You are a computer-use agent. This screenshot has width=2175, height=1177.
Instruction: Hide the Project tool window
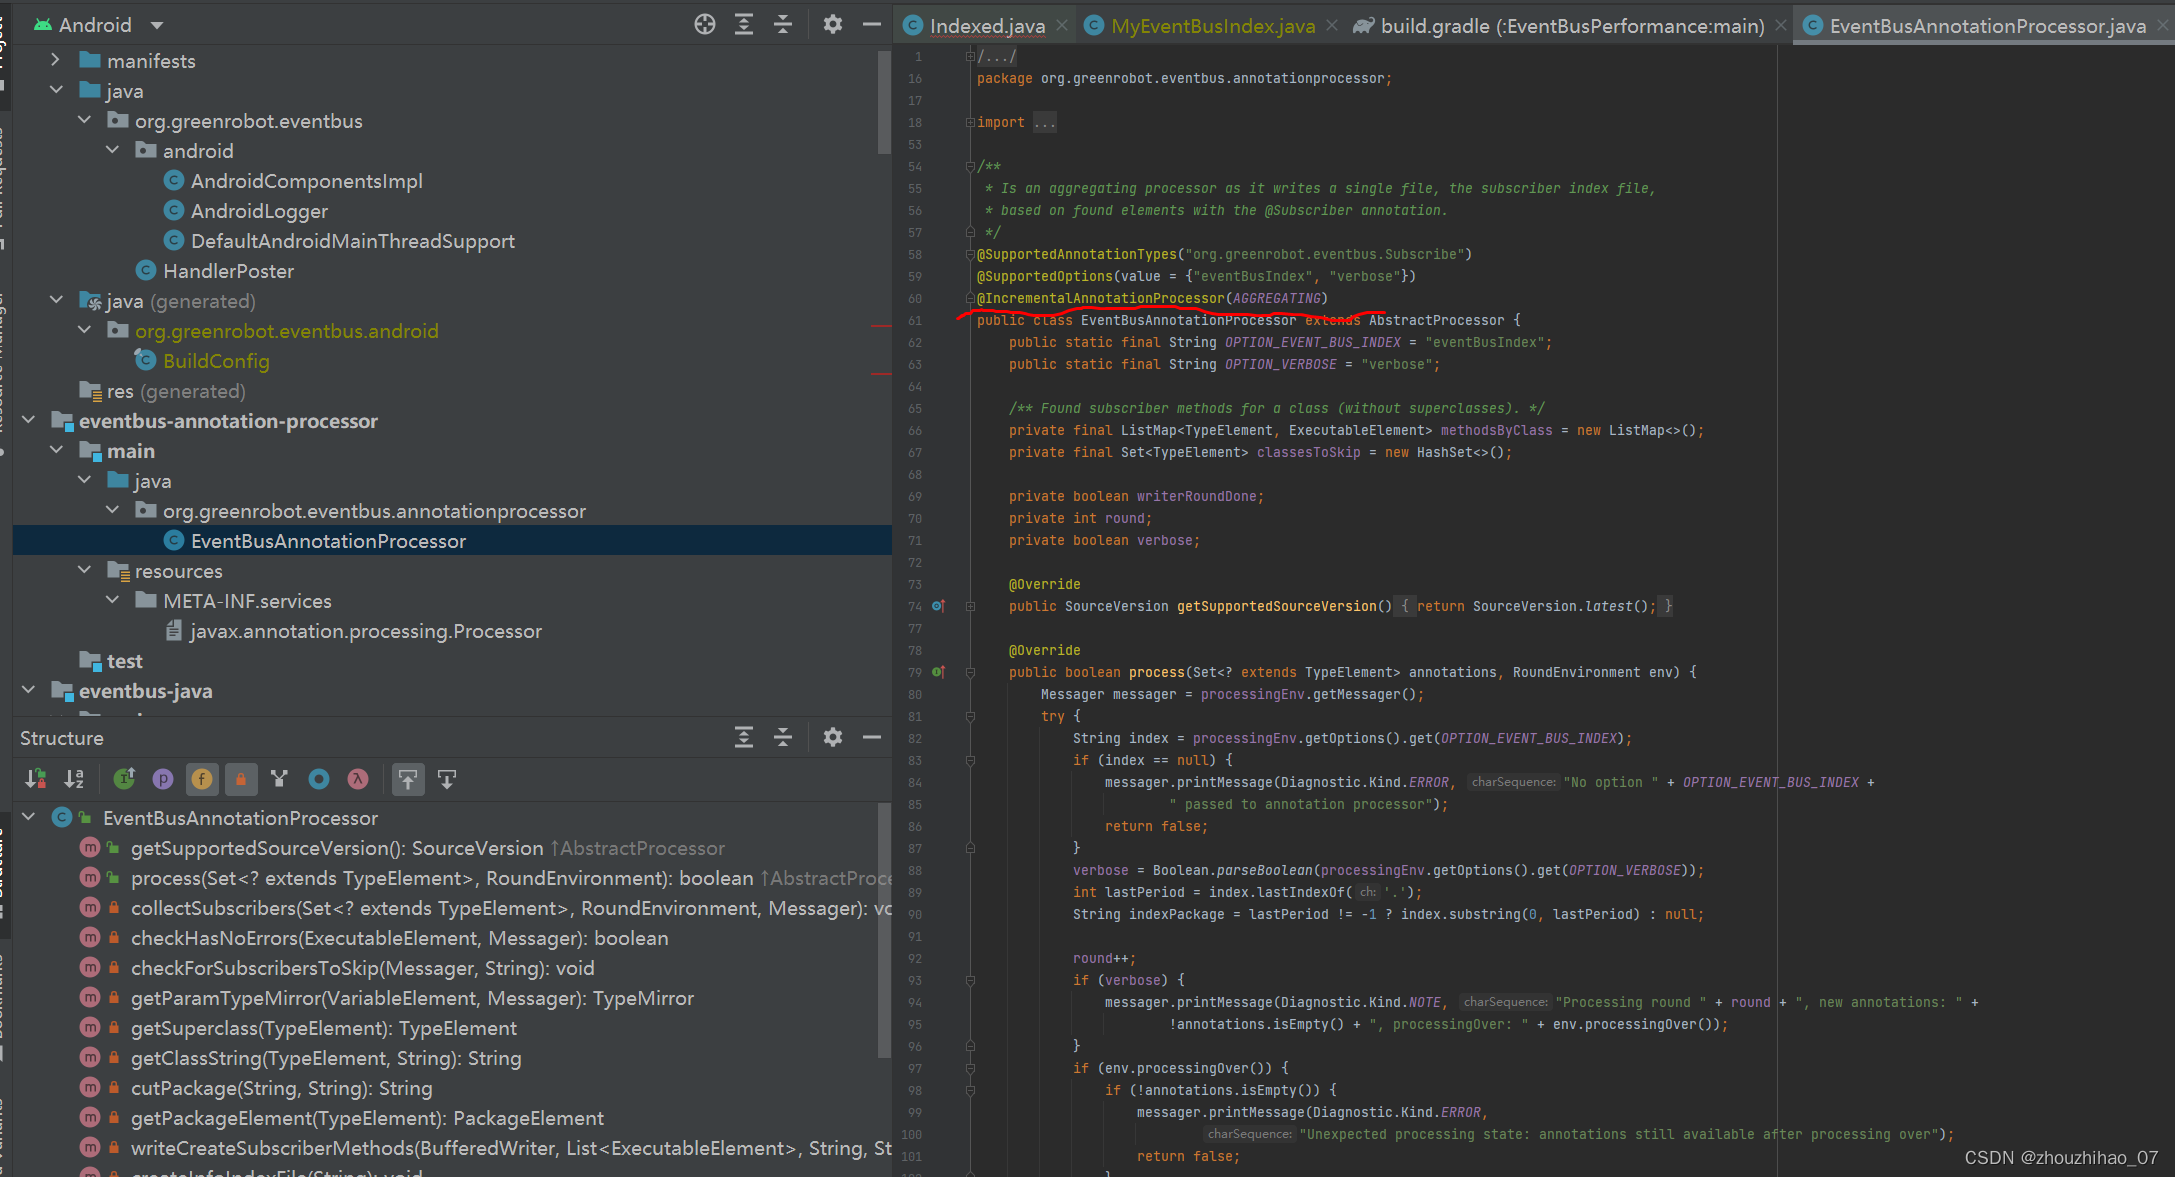871,25
